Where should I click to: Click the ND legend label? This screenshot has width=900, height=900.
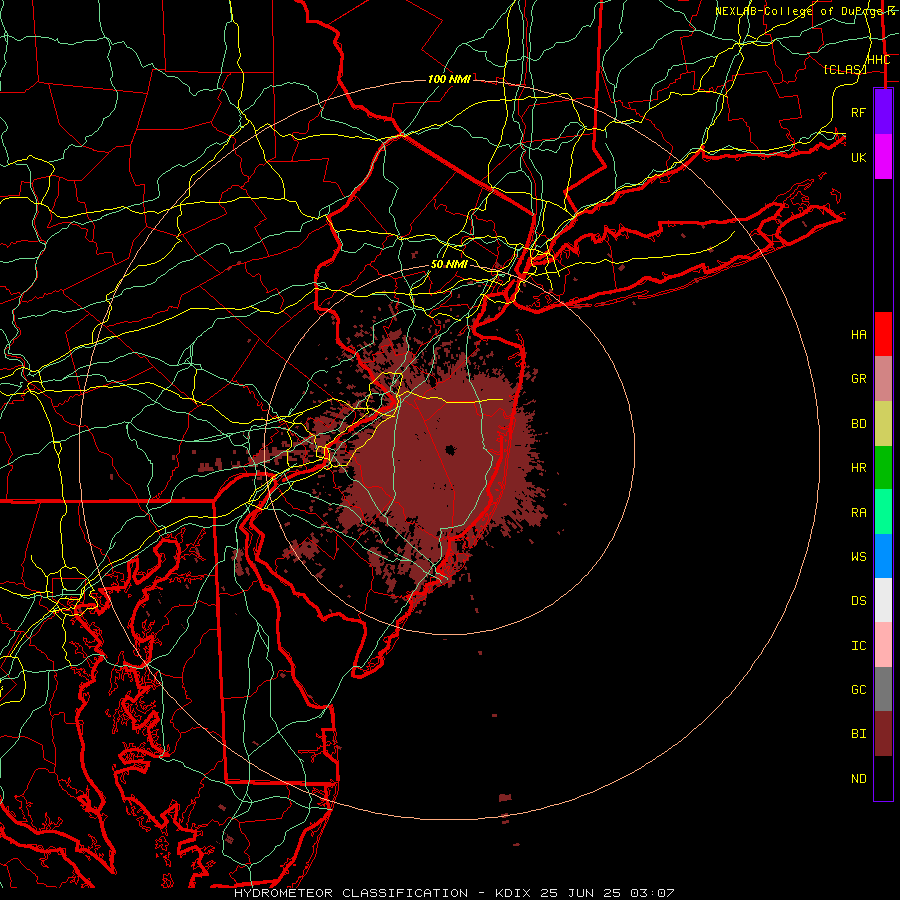pos(859,779)
